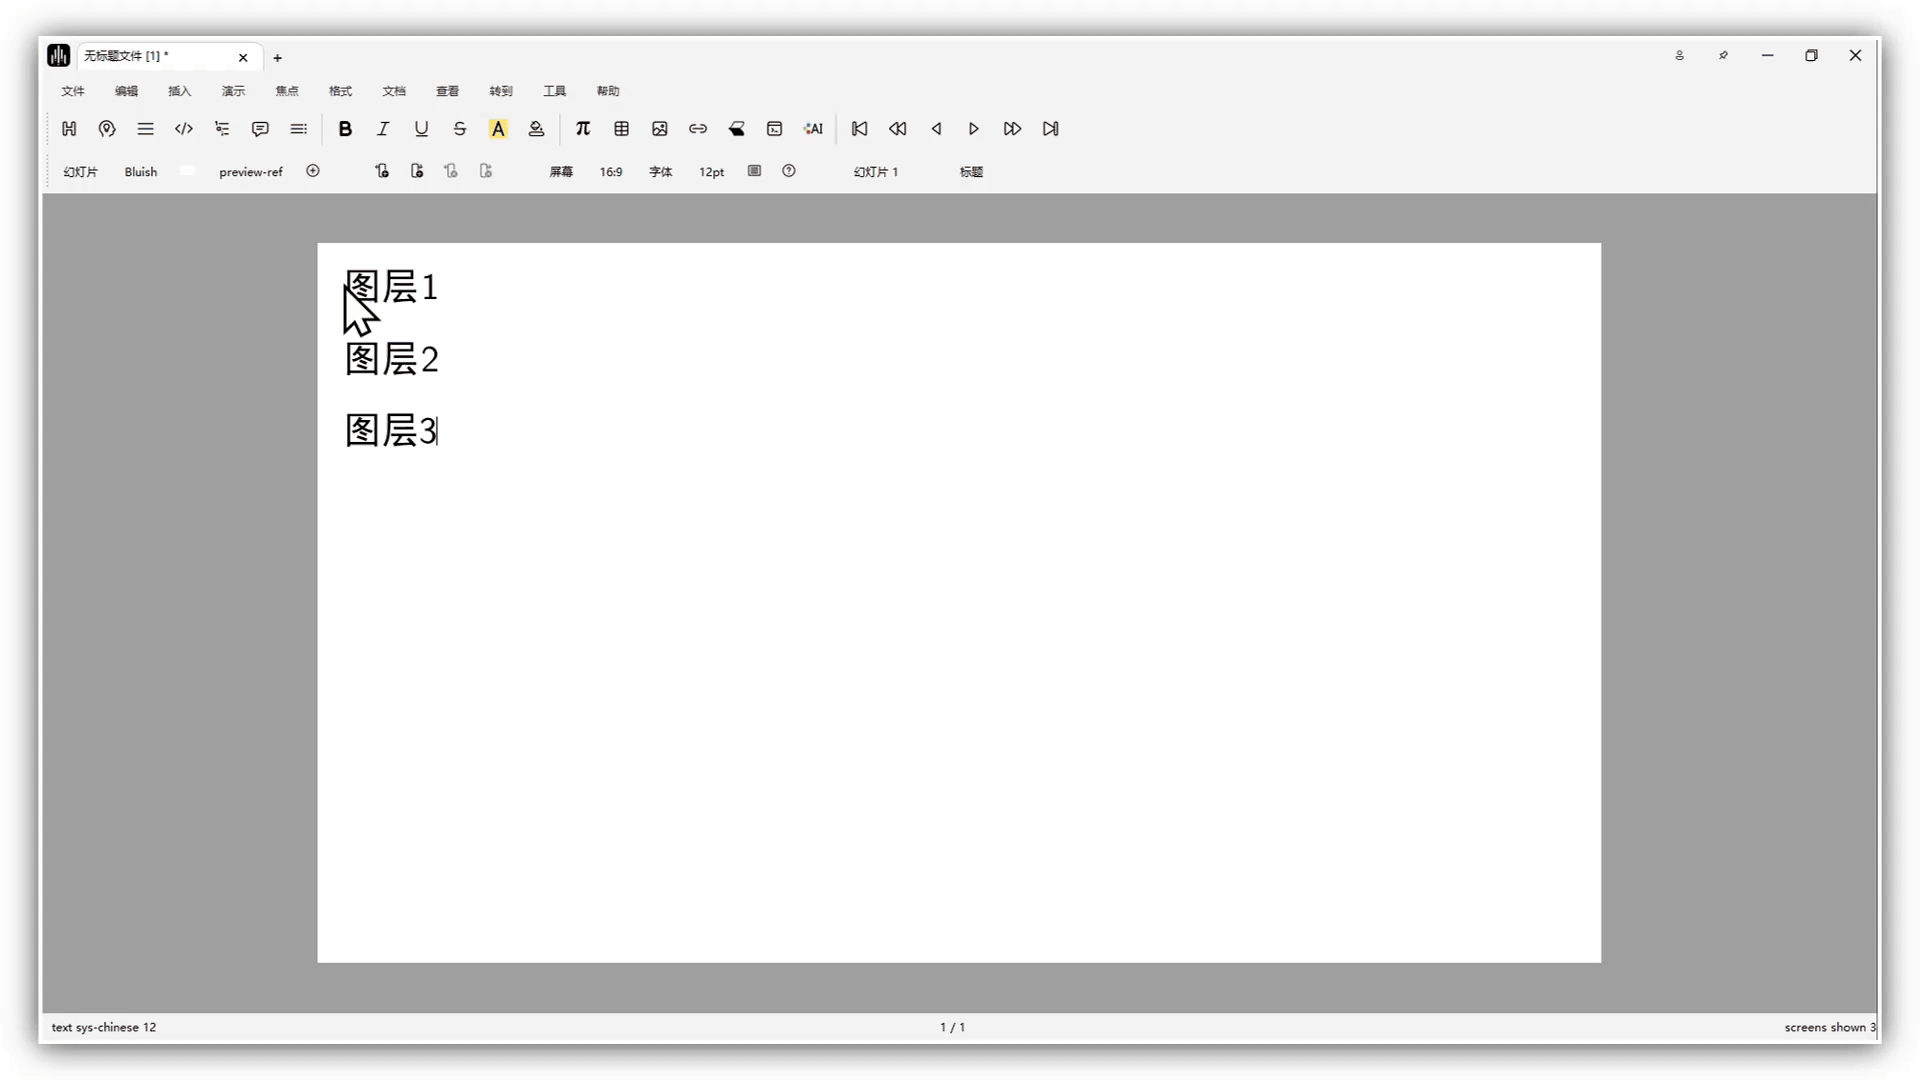
Task: Insert an image from the toolbar
Action: [659, 129]
